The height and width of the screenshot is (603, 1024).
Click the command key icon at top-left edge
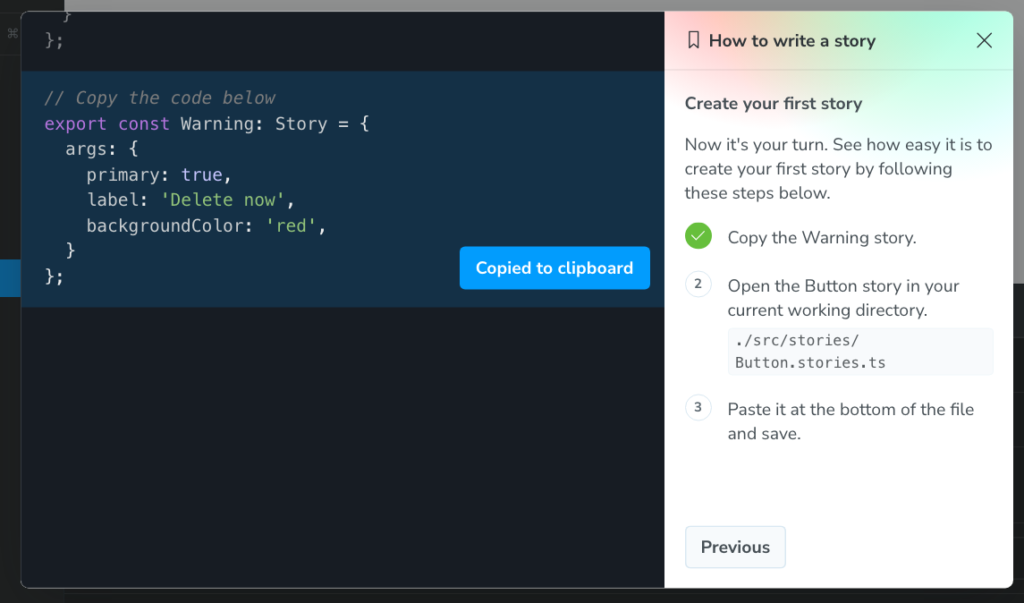pyautogui.click(x=12, y=33)
